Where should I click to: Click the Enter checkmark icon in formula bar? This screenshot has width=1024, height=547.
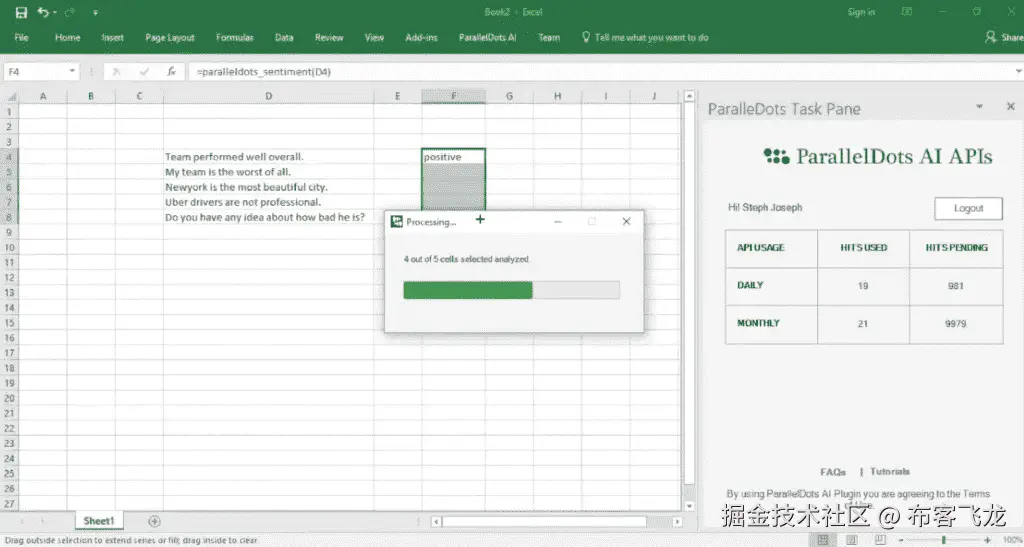(x=144, y=72)
